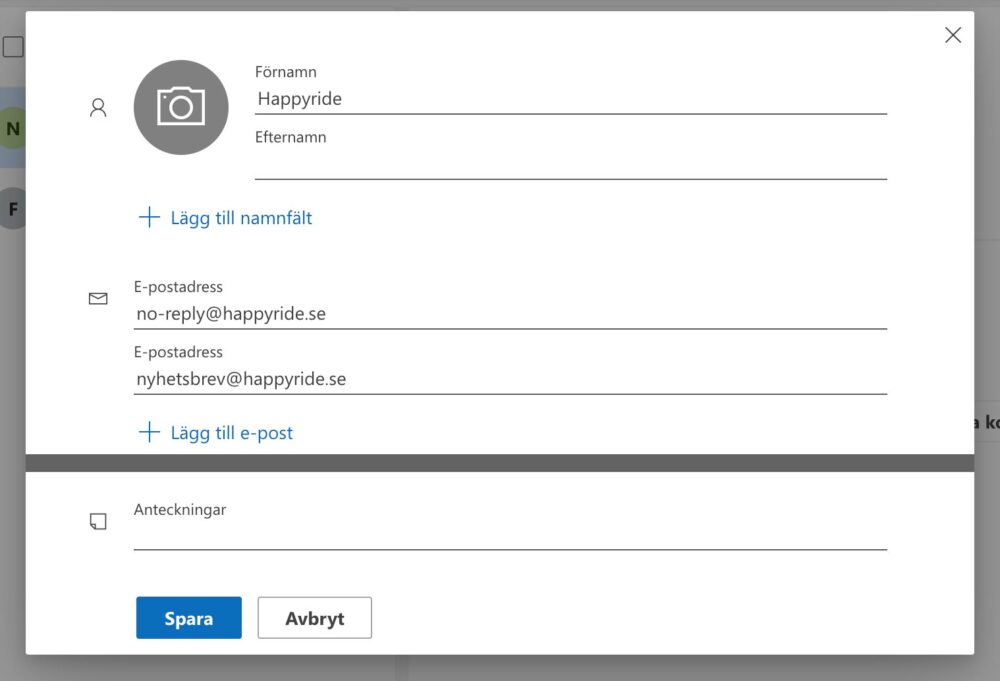
Task: Click the plus icon next to Lägg till namnfält
Action: click(149, 217)
